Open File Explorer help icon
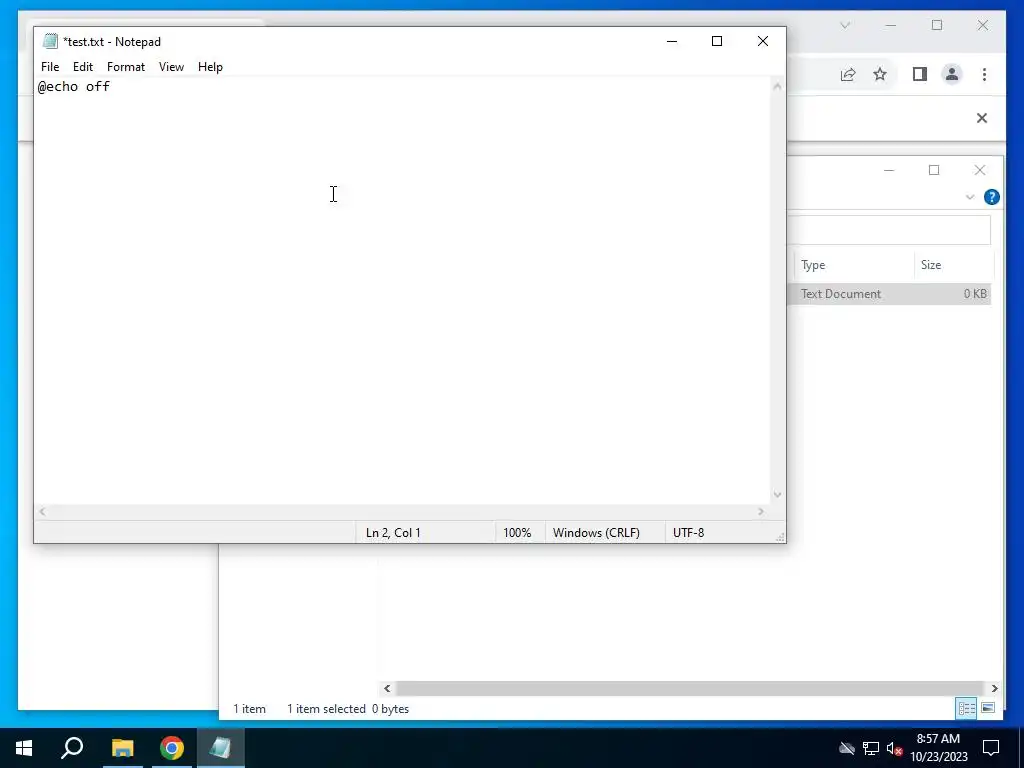Screen dimensions: 1024x768 [991, 197]
